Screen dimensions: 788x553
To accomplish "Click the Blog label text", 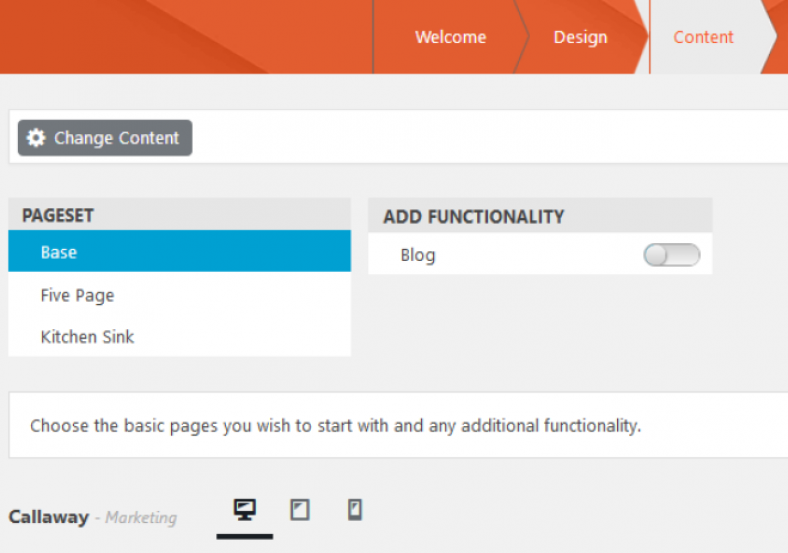I will (418, 255).
